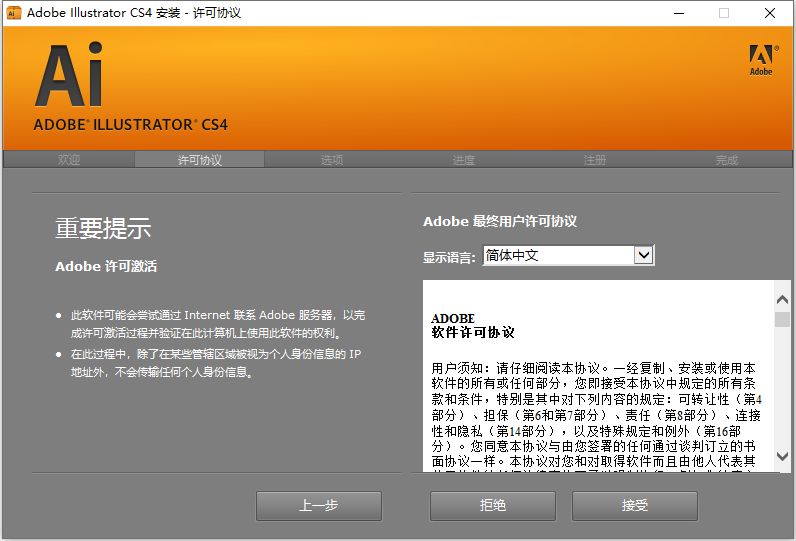Click the license scrollbar up arrow
Screen dimensions: 796x541
click(782, 299)
